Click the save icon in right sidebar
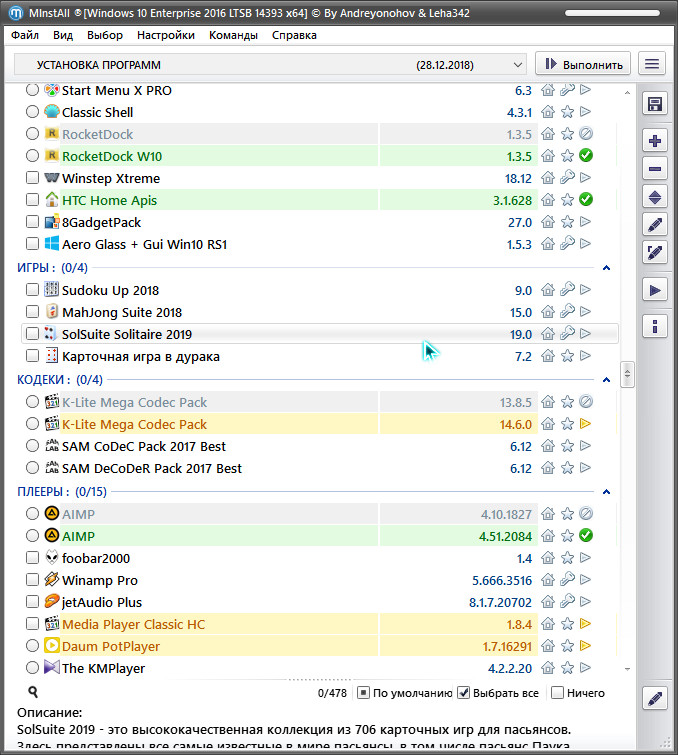The width and height of the screenshot is (678, 755). (655, 104)
